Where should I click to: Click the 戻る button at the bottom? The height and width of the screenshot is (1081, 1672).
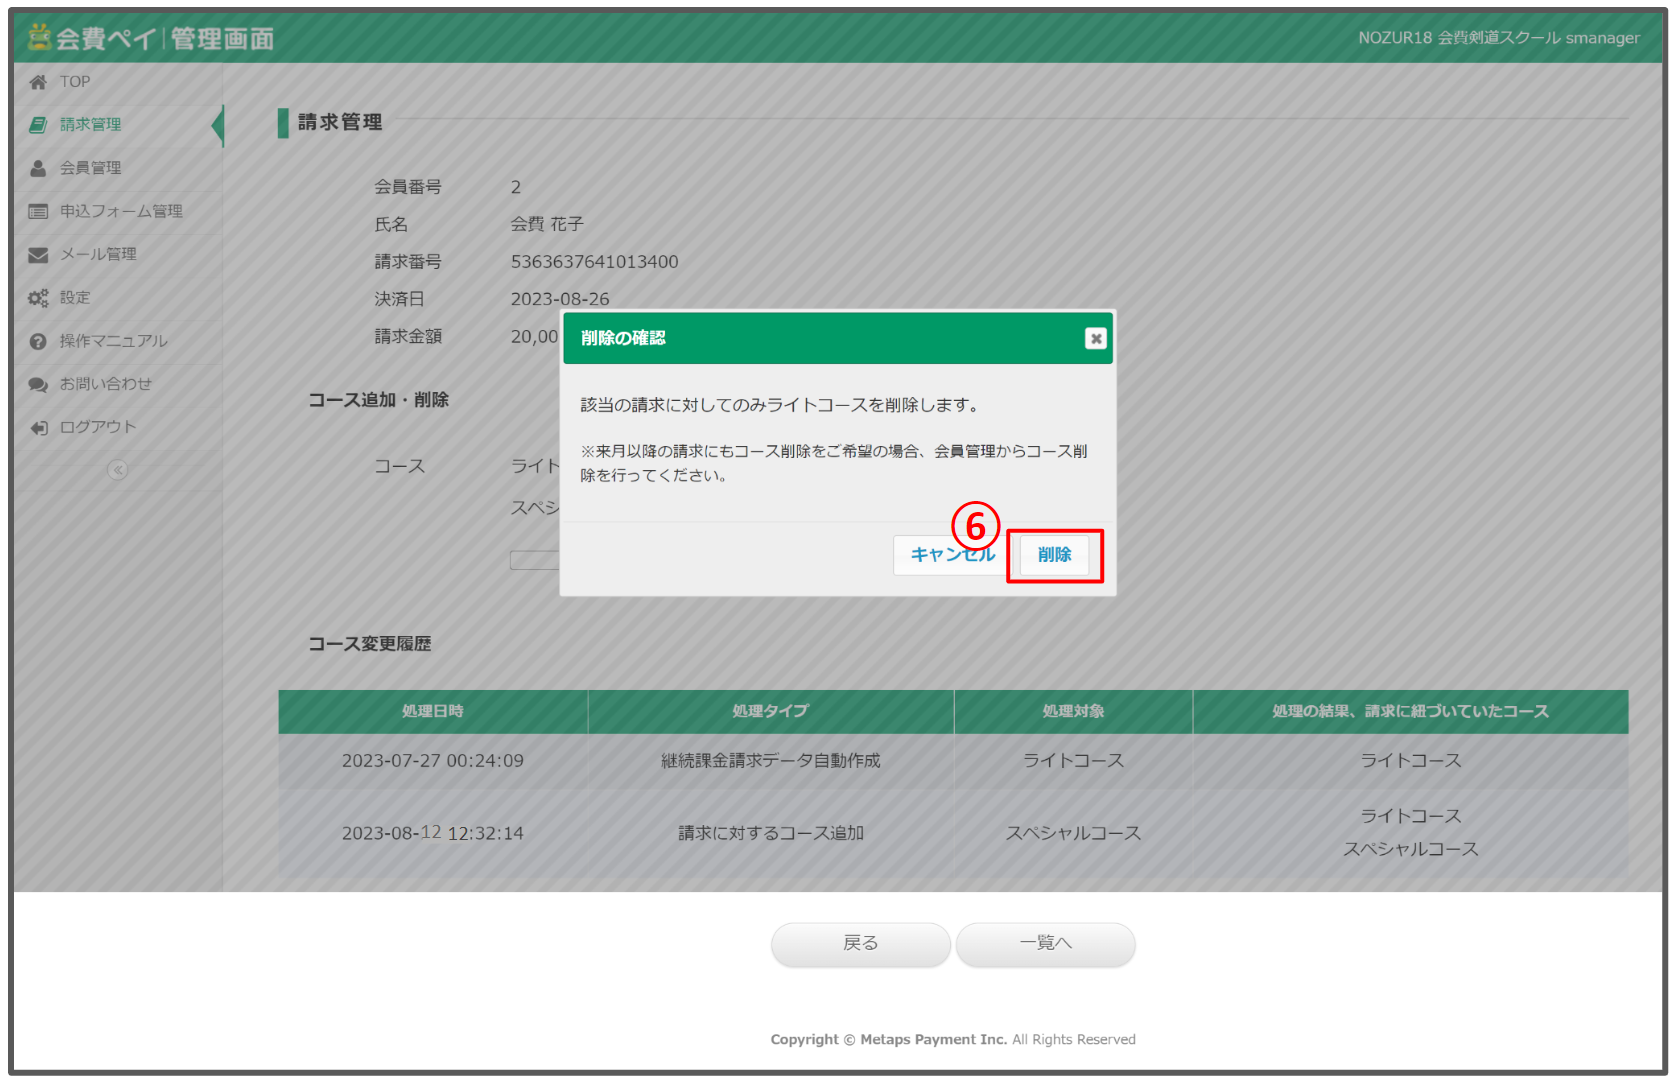[859, 944]
